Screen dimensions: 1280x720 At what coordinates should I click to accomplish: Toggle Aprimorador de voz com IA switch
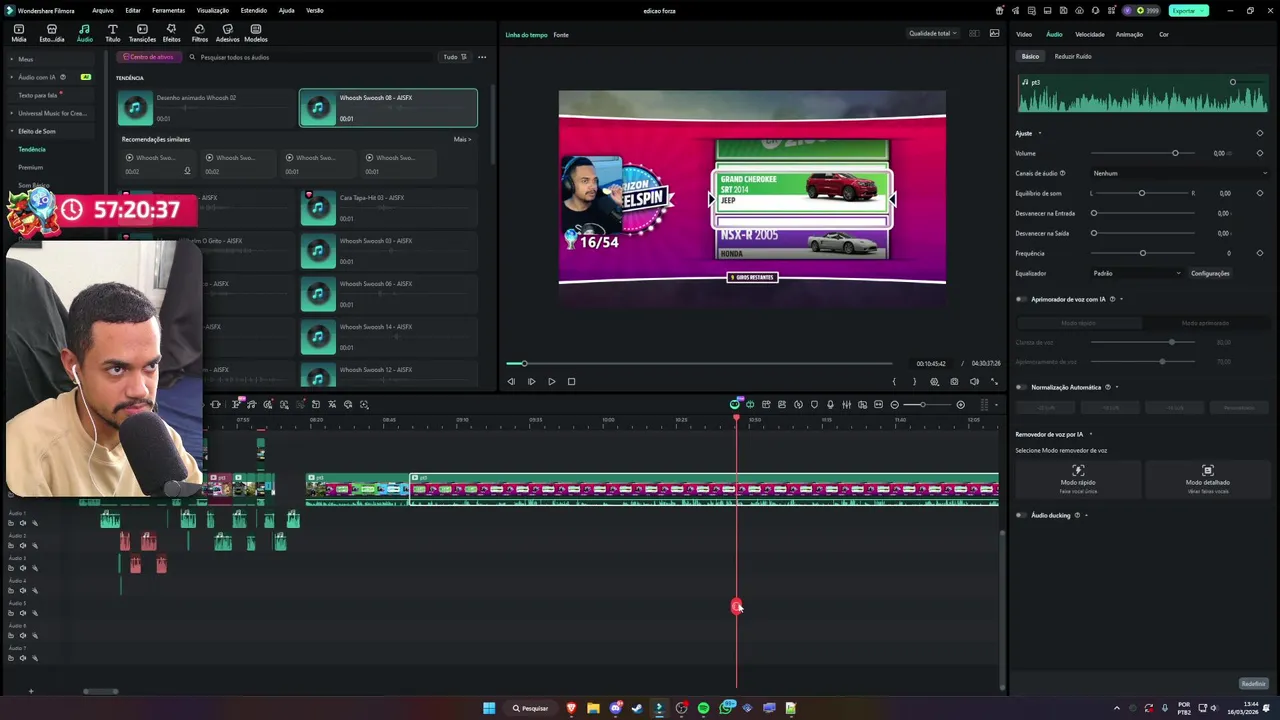pos(1021,299)
